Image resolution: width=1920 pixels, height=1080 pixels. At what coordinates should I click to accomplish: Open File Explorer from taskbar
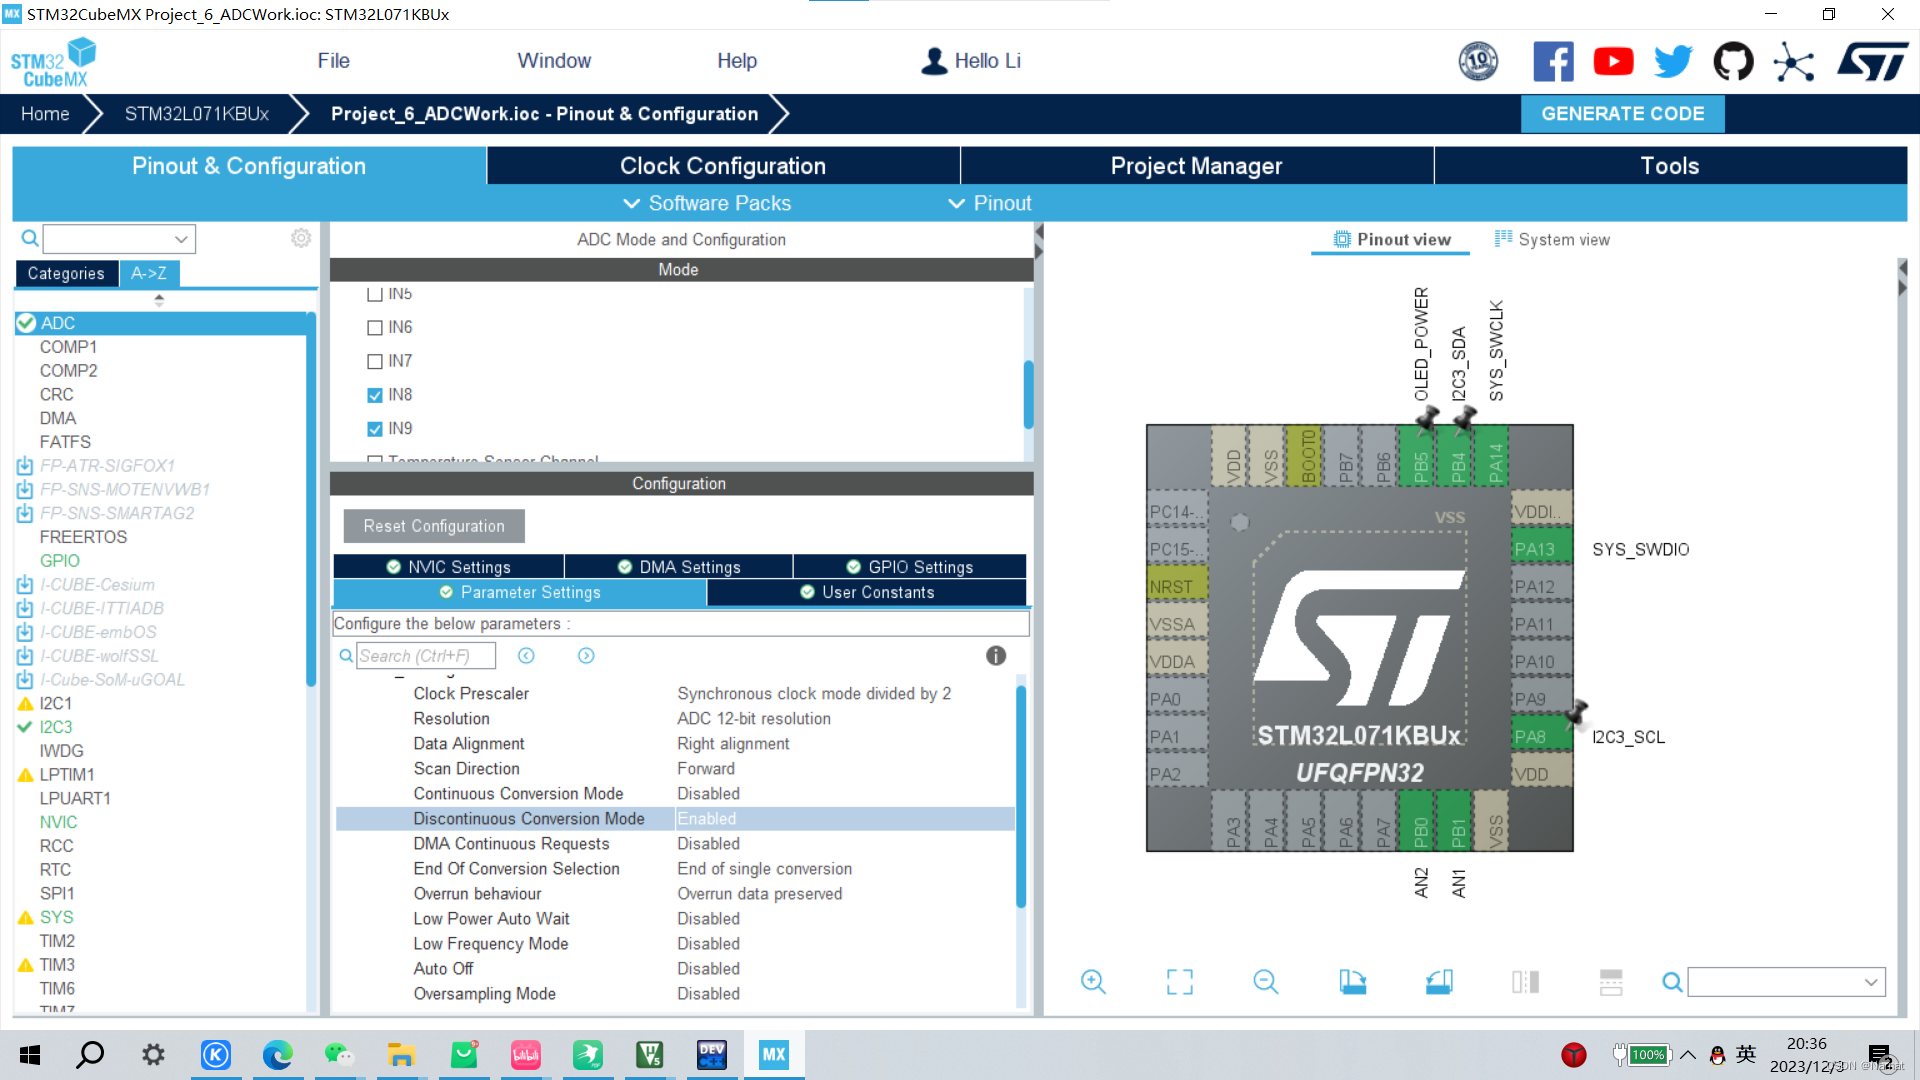[x=401, y=1055]
